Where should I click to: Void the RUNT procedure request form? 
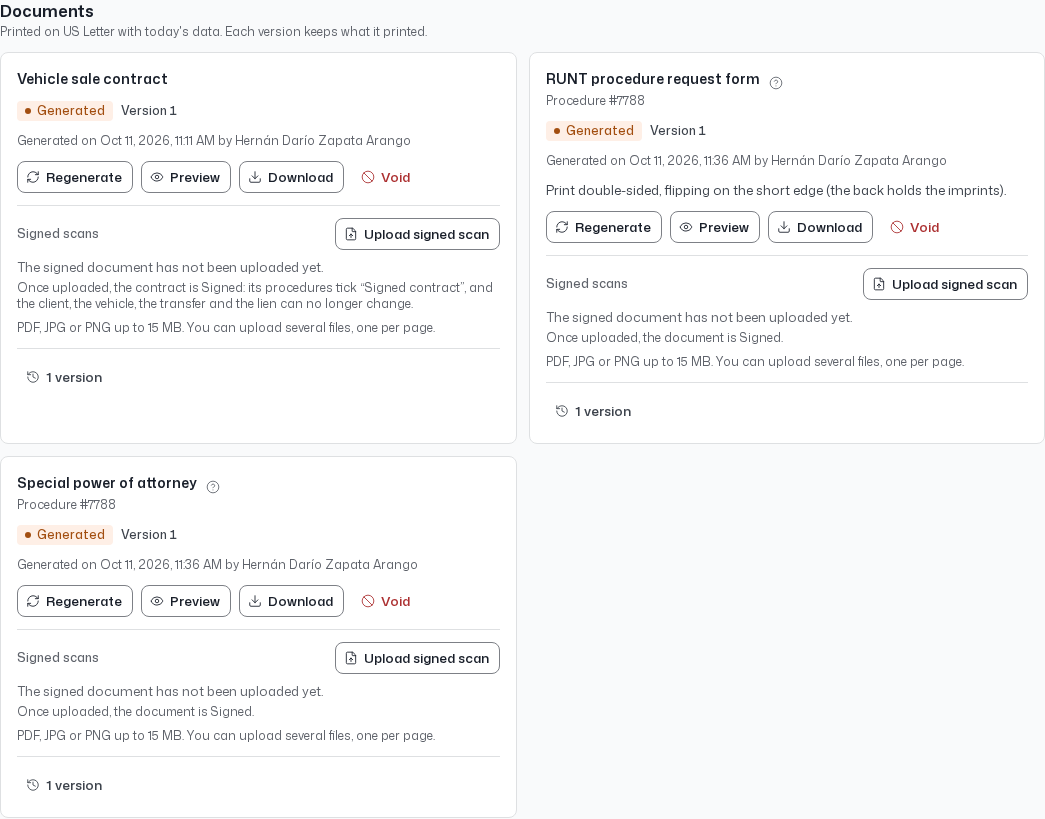coord(915,227)
